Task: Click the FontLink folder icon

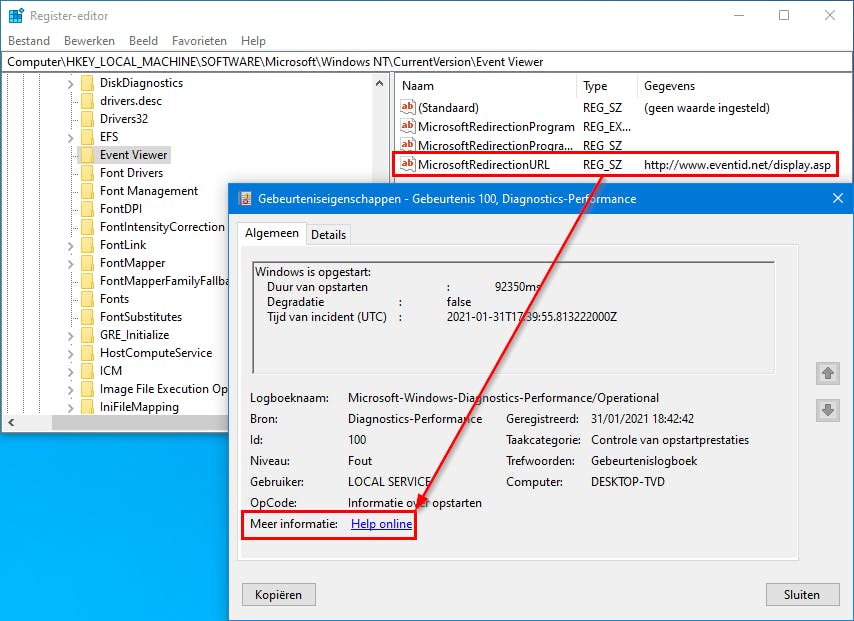Action: click(87, 245)
